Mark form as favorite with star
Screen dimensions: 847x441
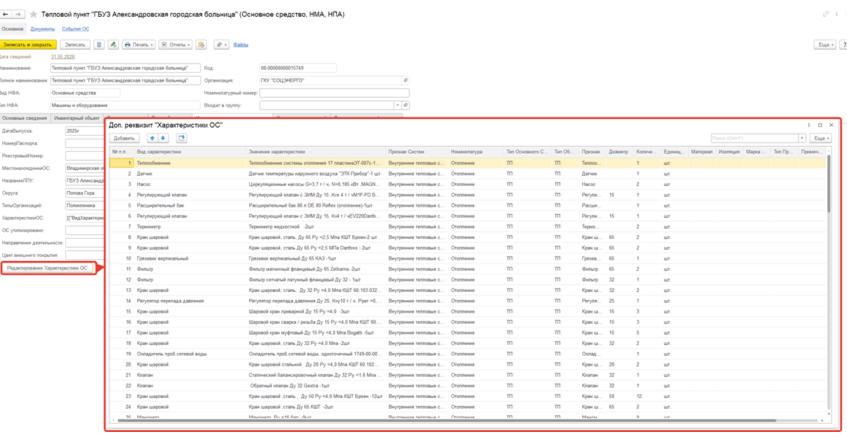[x=33, y=14]
